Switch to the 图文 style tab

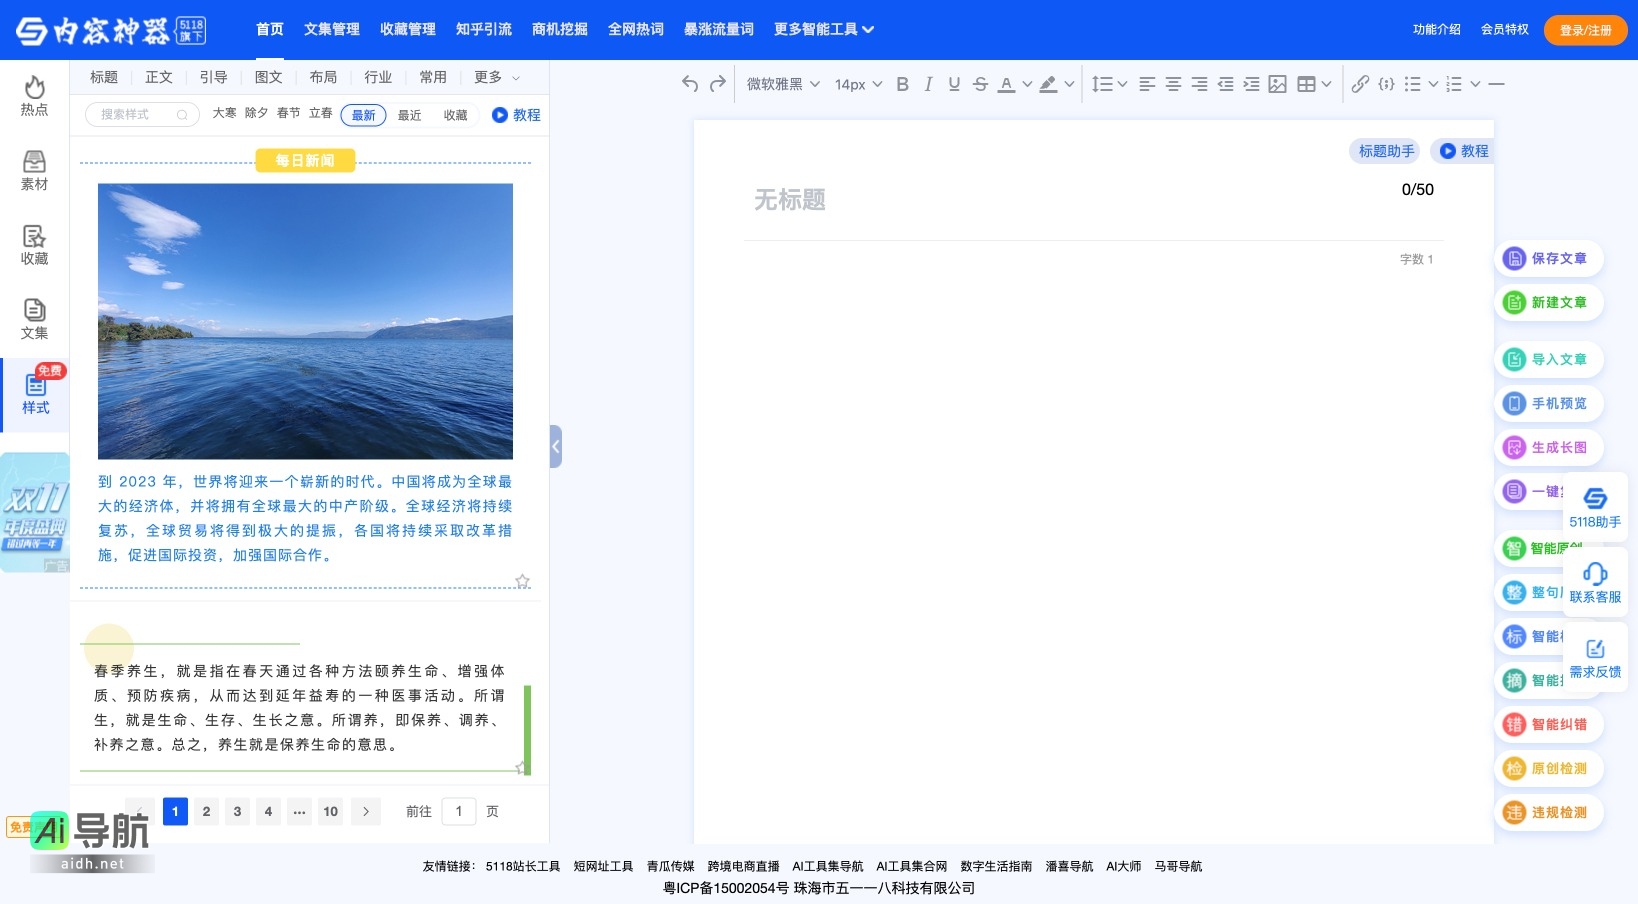[268, 77]
